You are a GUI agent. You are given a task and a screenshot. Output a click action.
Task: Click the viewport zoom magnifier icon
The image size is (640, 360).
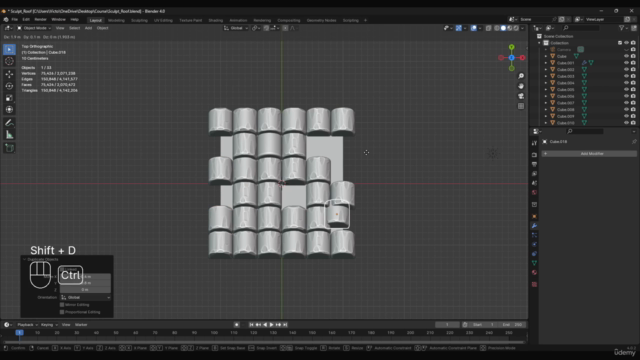pos(521,76)
